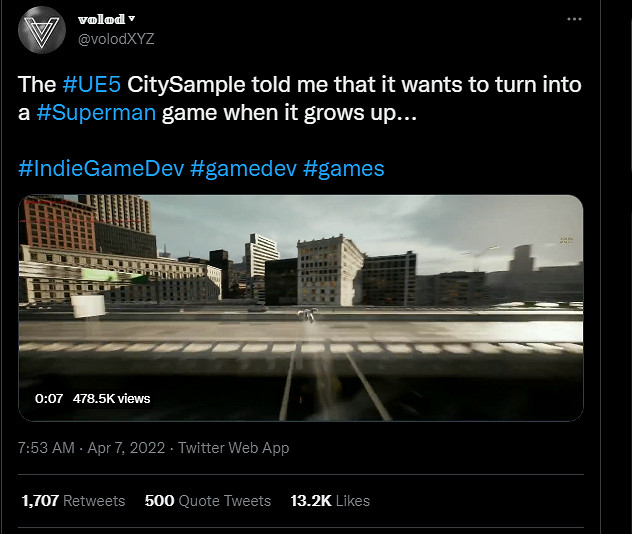Click the 0:07 video duration label

click(48, 398)
